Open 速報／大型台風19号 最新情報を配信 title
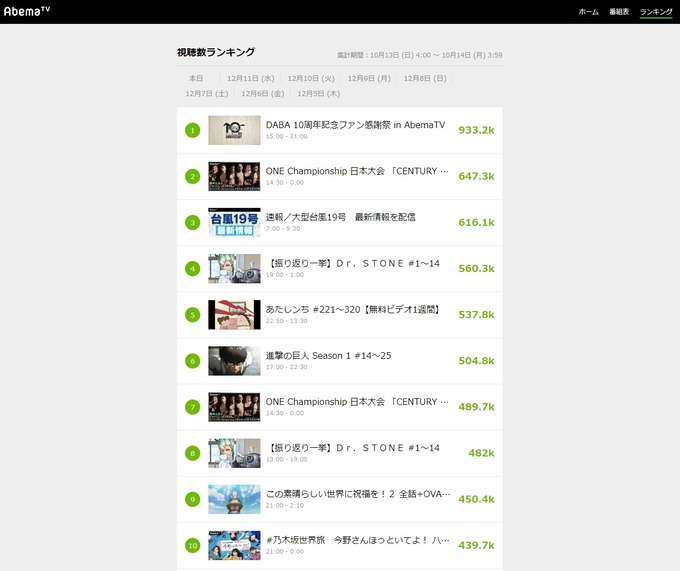 pos(340,217)
